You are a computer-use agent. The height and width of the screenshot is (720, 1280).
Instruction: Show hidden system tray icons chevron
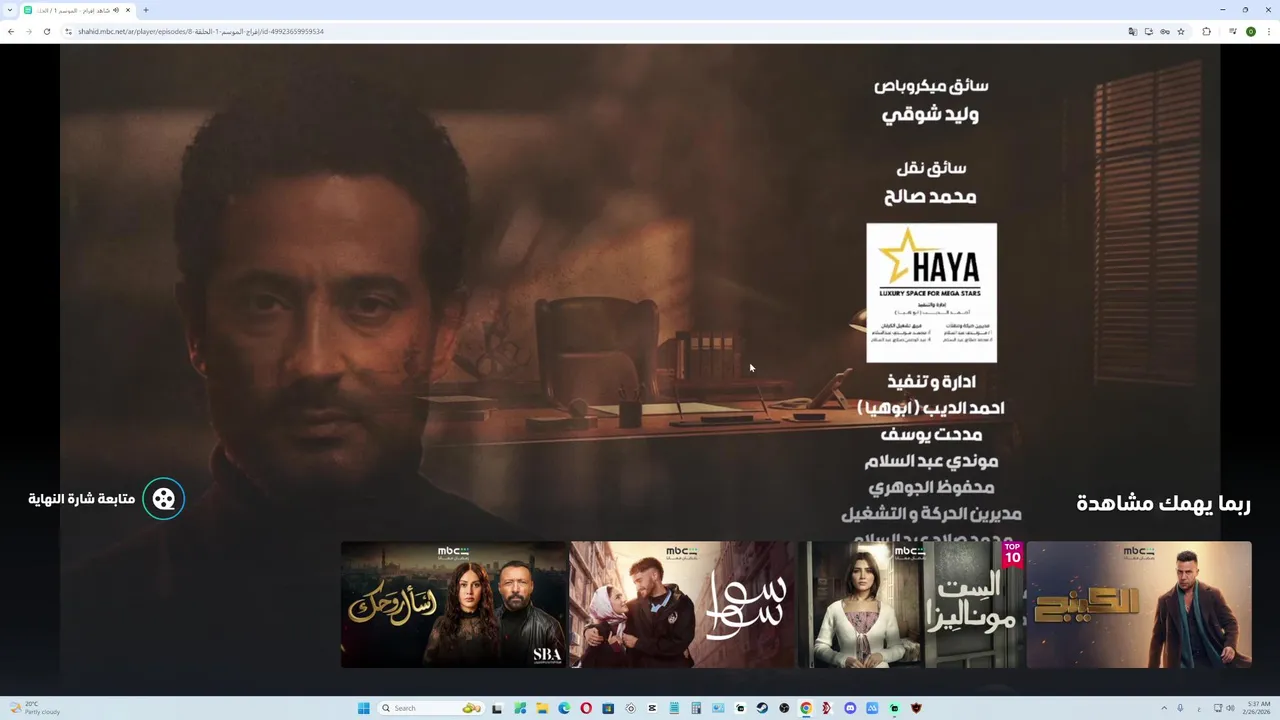click(x=1164, y=708)
